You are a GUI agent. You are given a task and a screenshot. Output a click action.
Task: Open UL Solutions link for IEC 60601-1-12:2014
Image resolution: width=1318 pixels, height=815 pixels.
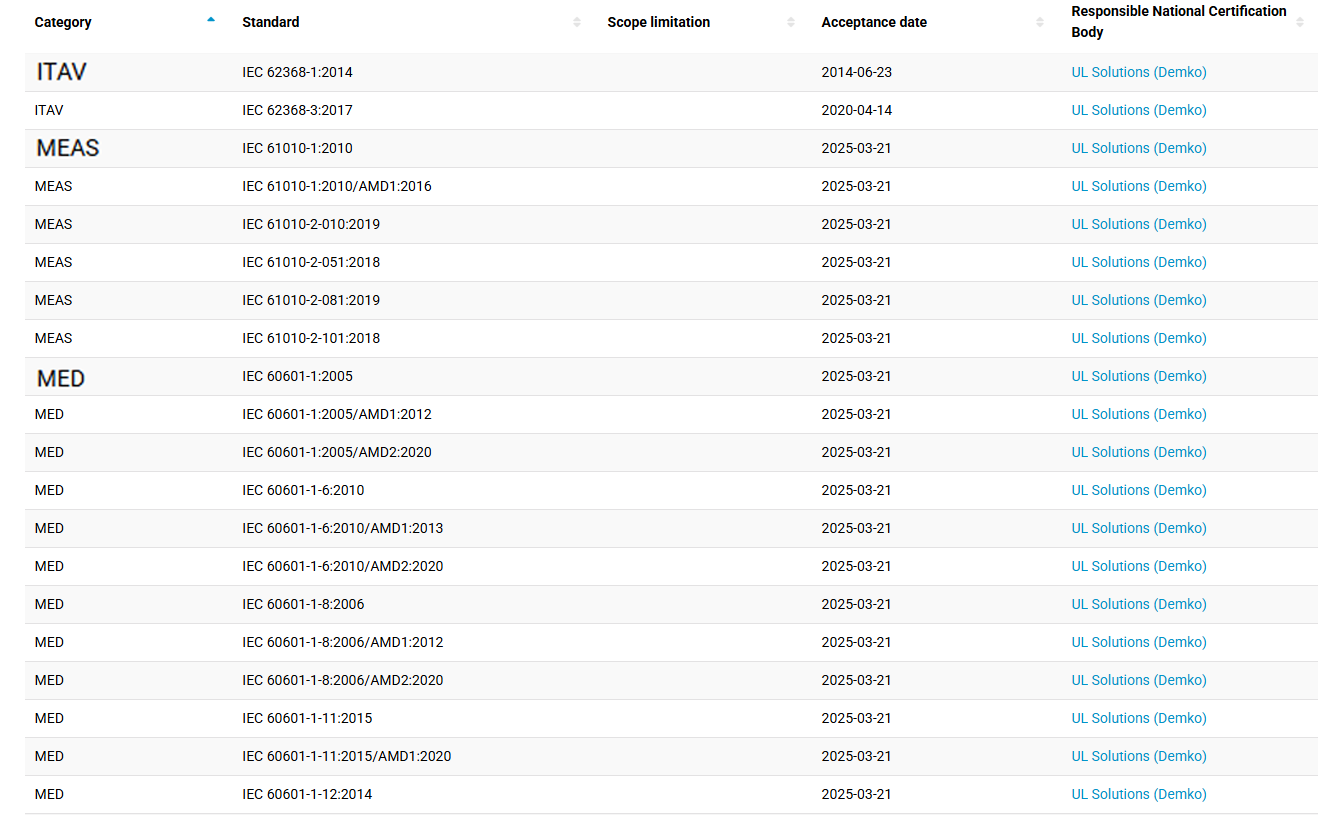click(1138, 794)
